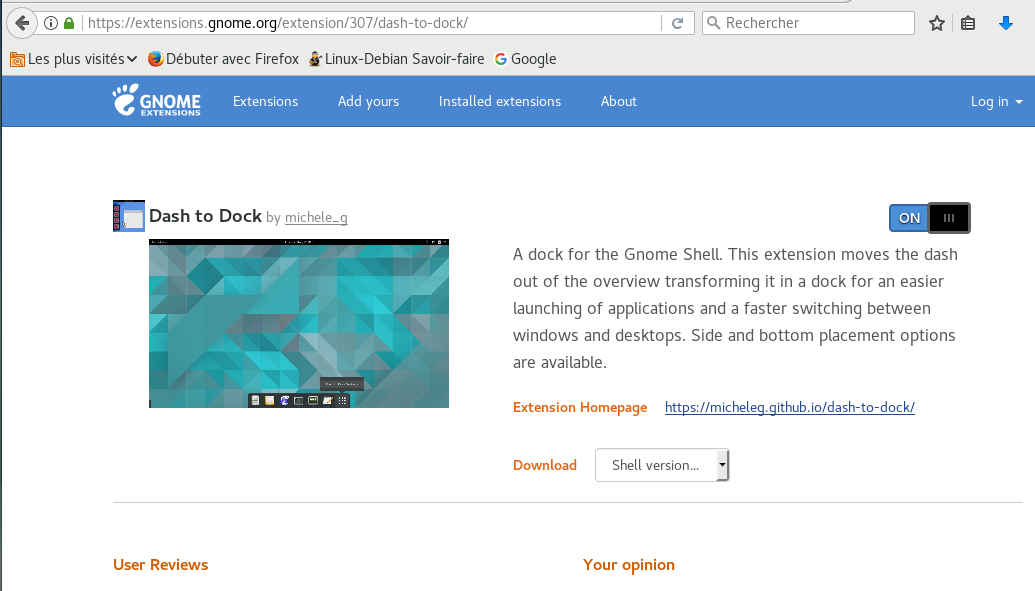Screen dimensions: 1035x591
Task: Open the Log in dropdown menu
Action: coord(996,101)
